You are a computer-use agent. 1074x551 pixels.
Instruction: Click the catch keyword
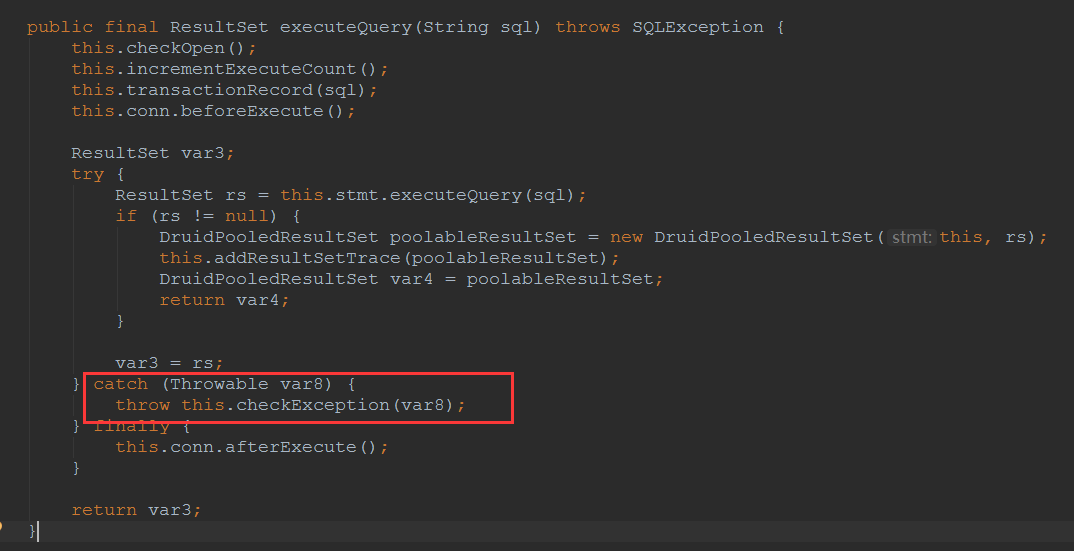120,384
